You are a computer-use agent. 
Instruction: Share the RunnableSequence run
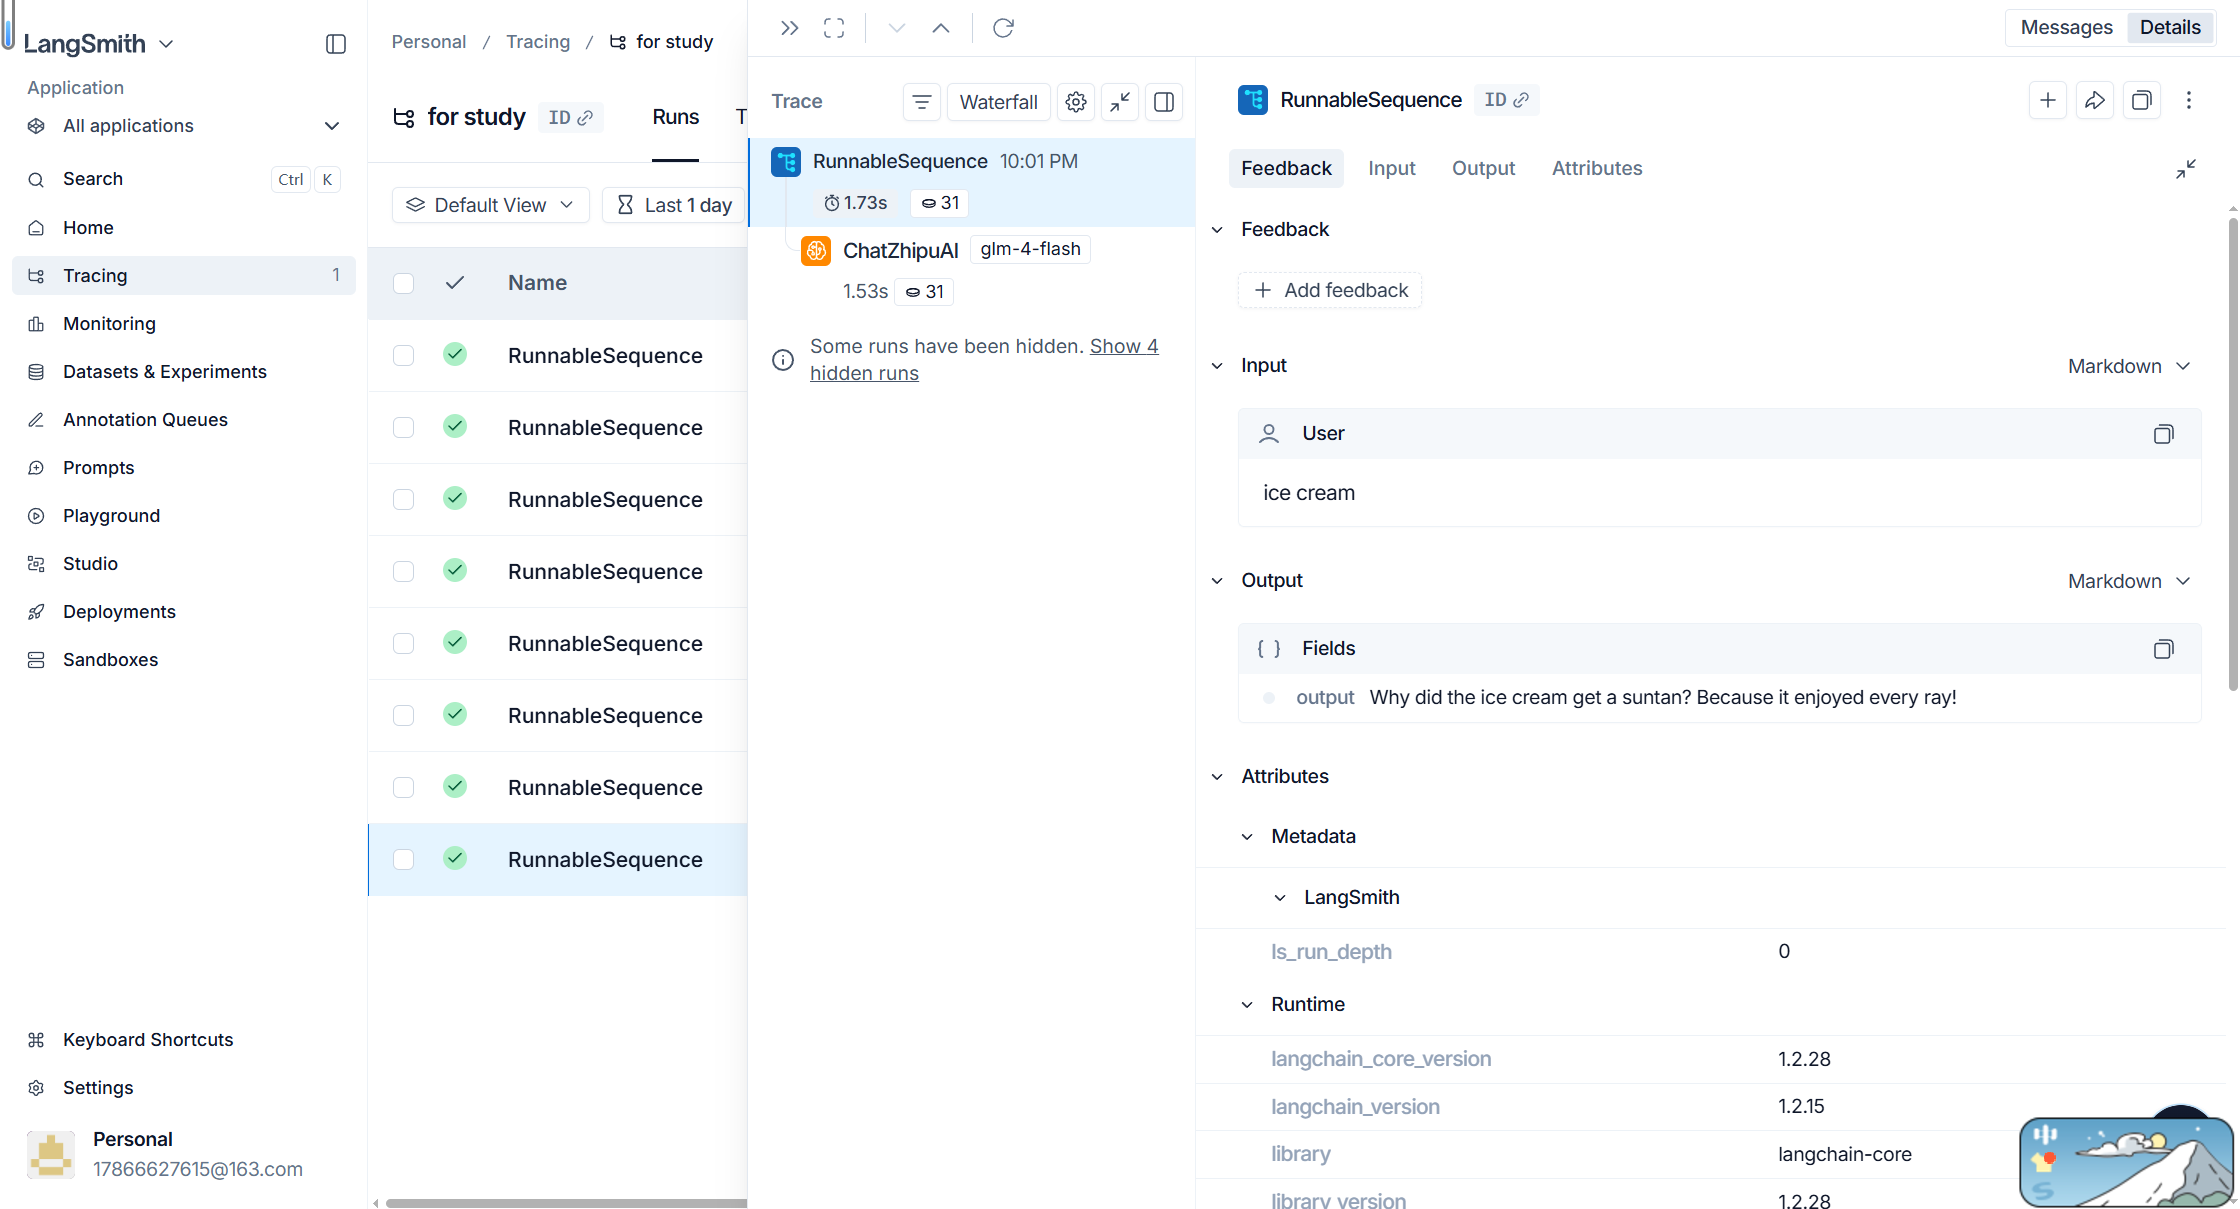coord(2095,100)
